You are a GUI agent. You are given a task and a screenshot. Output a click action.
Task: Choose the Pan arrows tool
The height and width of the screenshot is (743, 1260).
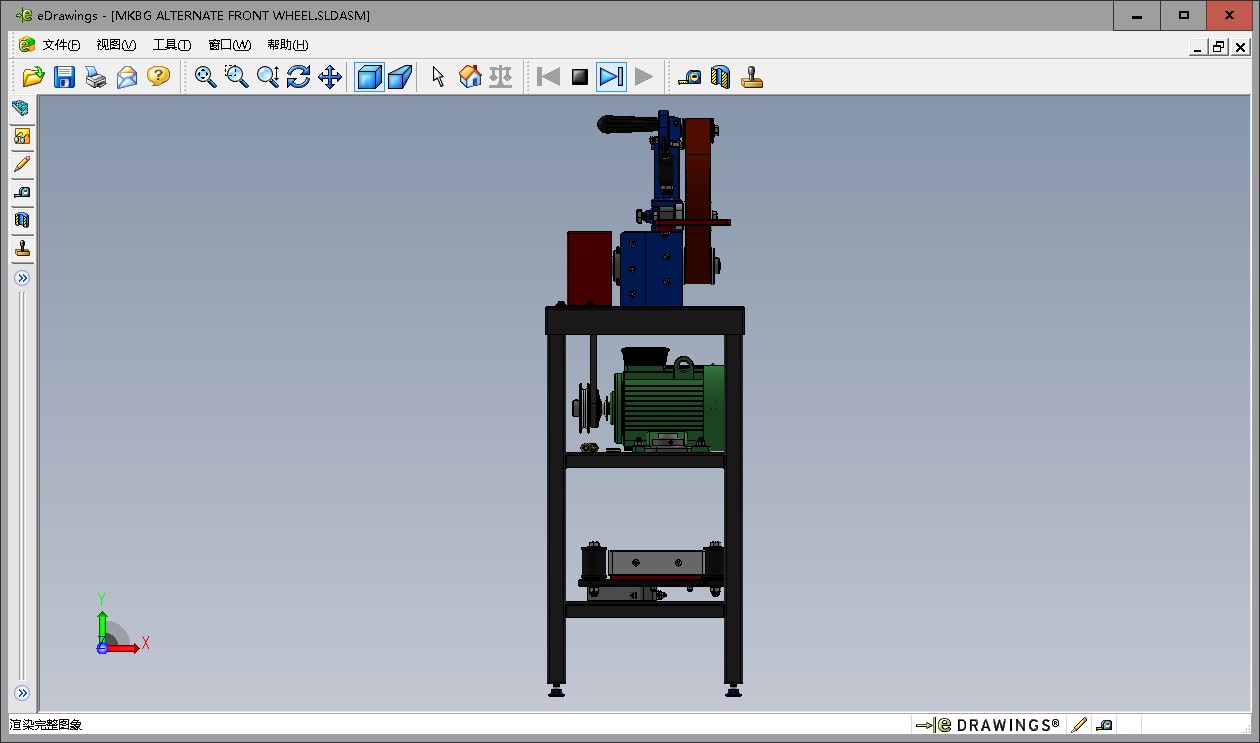pyautogui.click(x=330, y=77)
